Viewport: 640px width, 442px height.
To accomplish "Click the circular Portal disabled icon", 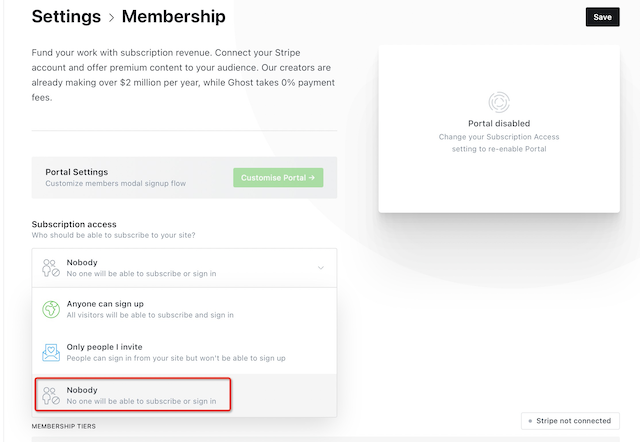I will tap(498, 101).
